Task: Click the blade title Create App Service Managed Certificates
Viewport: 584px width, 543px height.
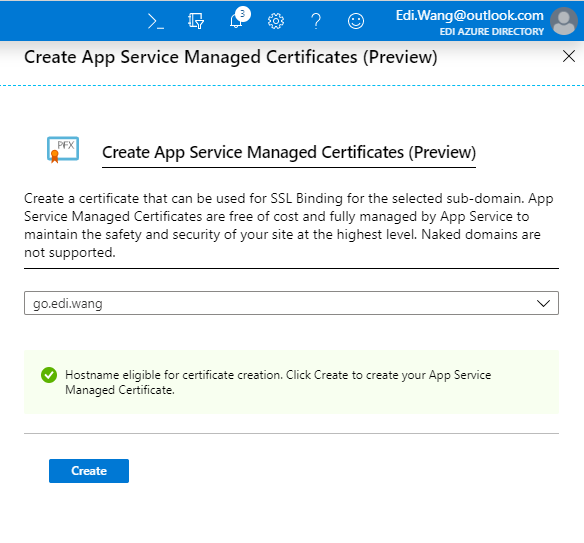Action: click(231, 57)
